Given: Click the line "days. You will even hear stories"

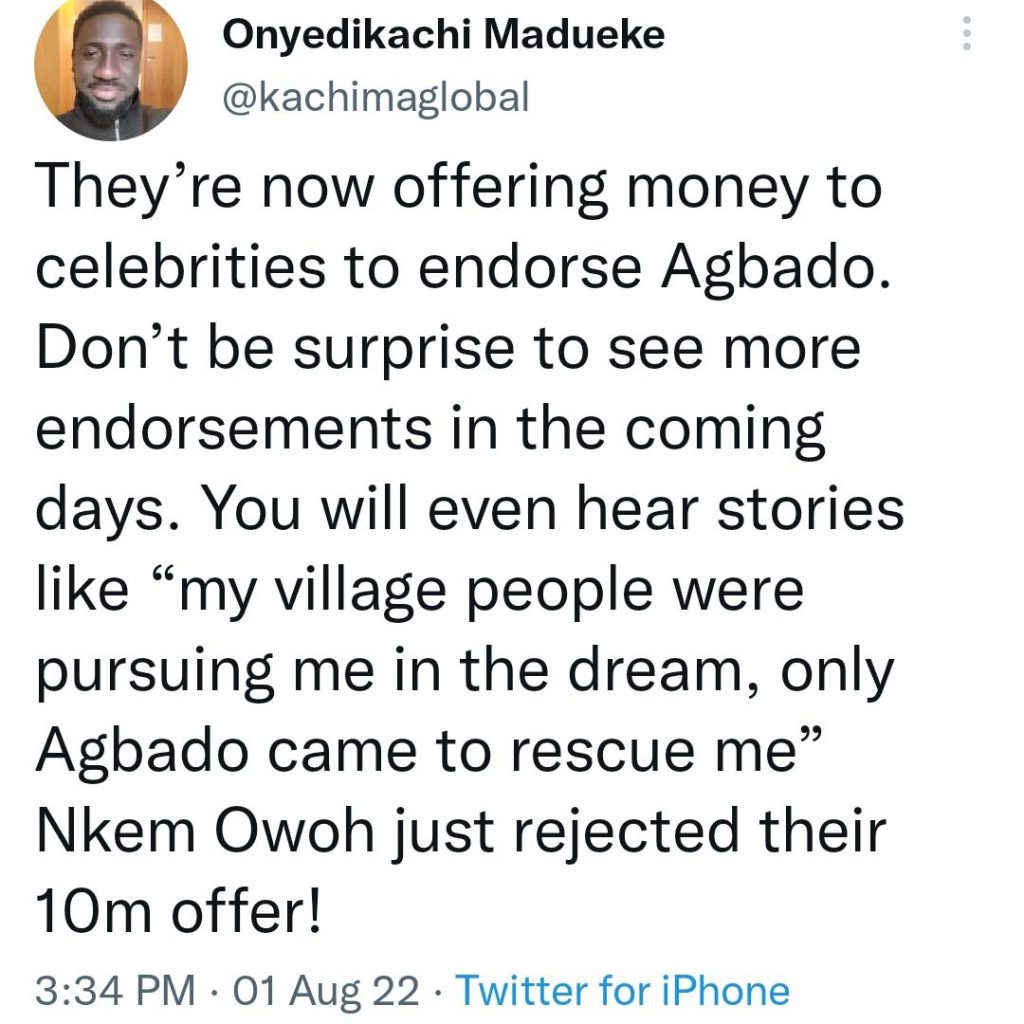Looking at the screenshot, I should coord(470,510).
